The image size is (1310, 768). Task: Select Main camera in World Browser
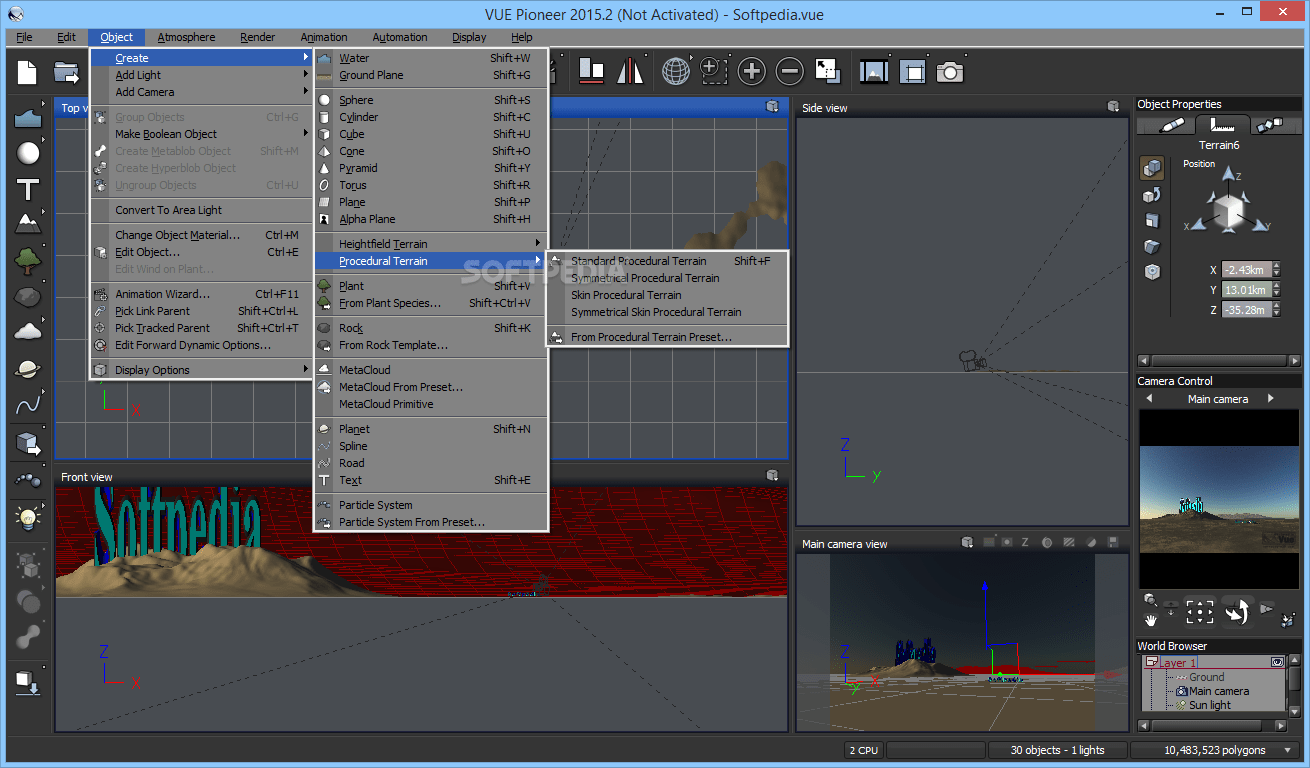tap(1218, 691)
